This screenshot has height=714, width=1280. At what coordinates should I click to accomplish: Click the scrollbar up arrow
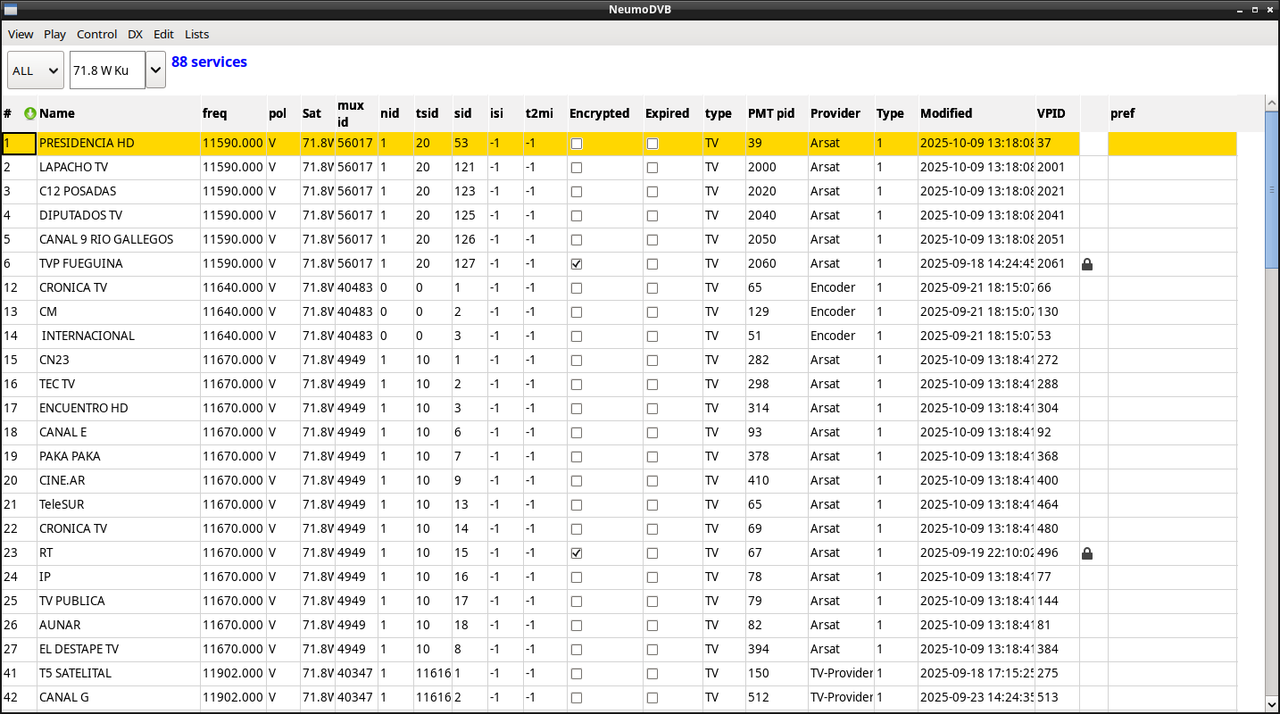click(x=1272, y=101)
